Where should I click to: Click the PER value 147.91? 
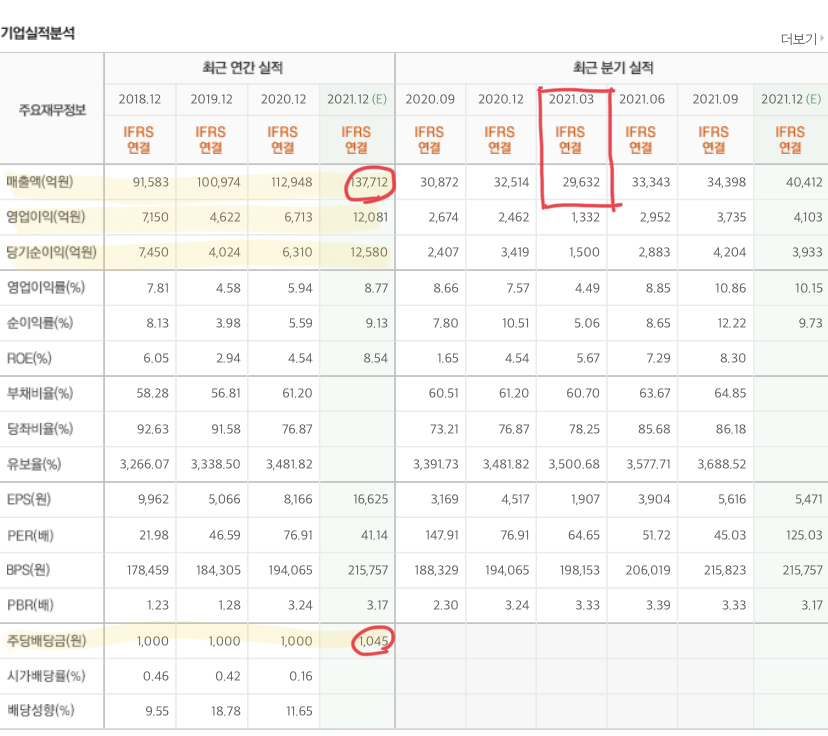click(x=442, y=535)
